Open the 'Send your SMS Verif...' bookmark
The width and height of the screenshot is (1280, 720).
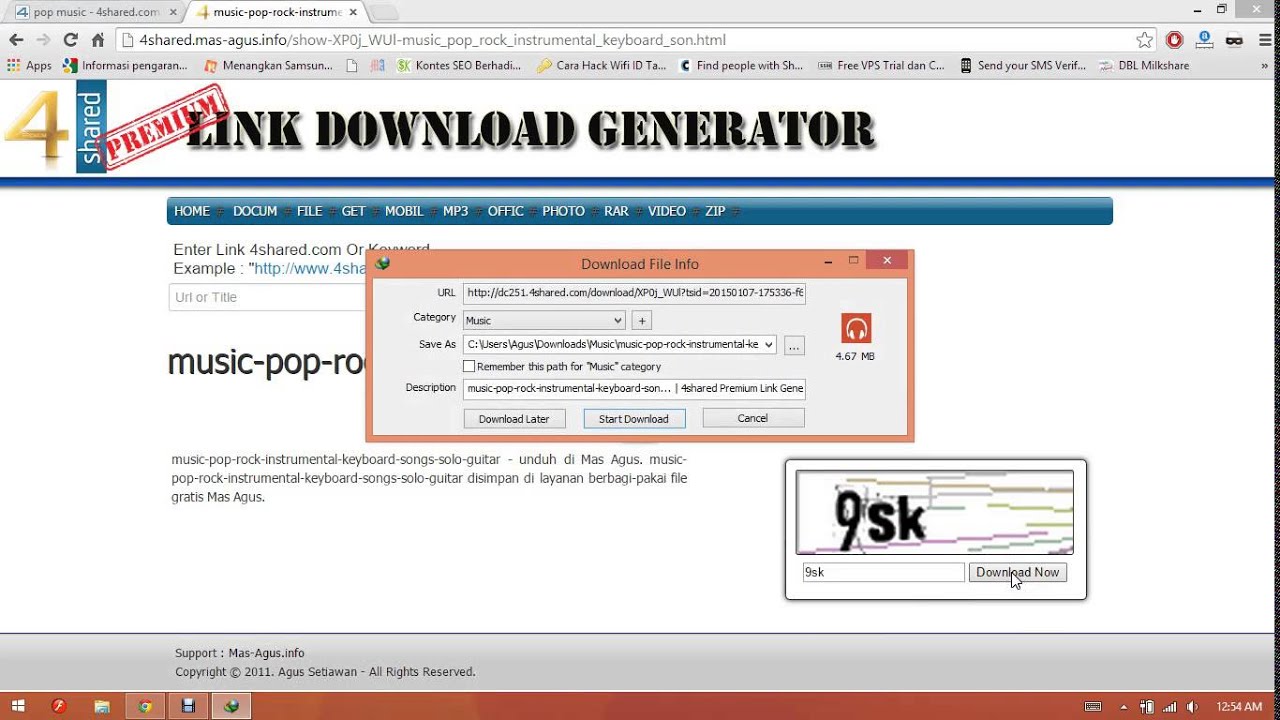point(1022,66)
